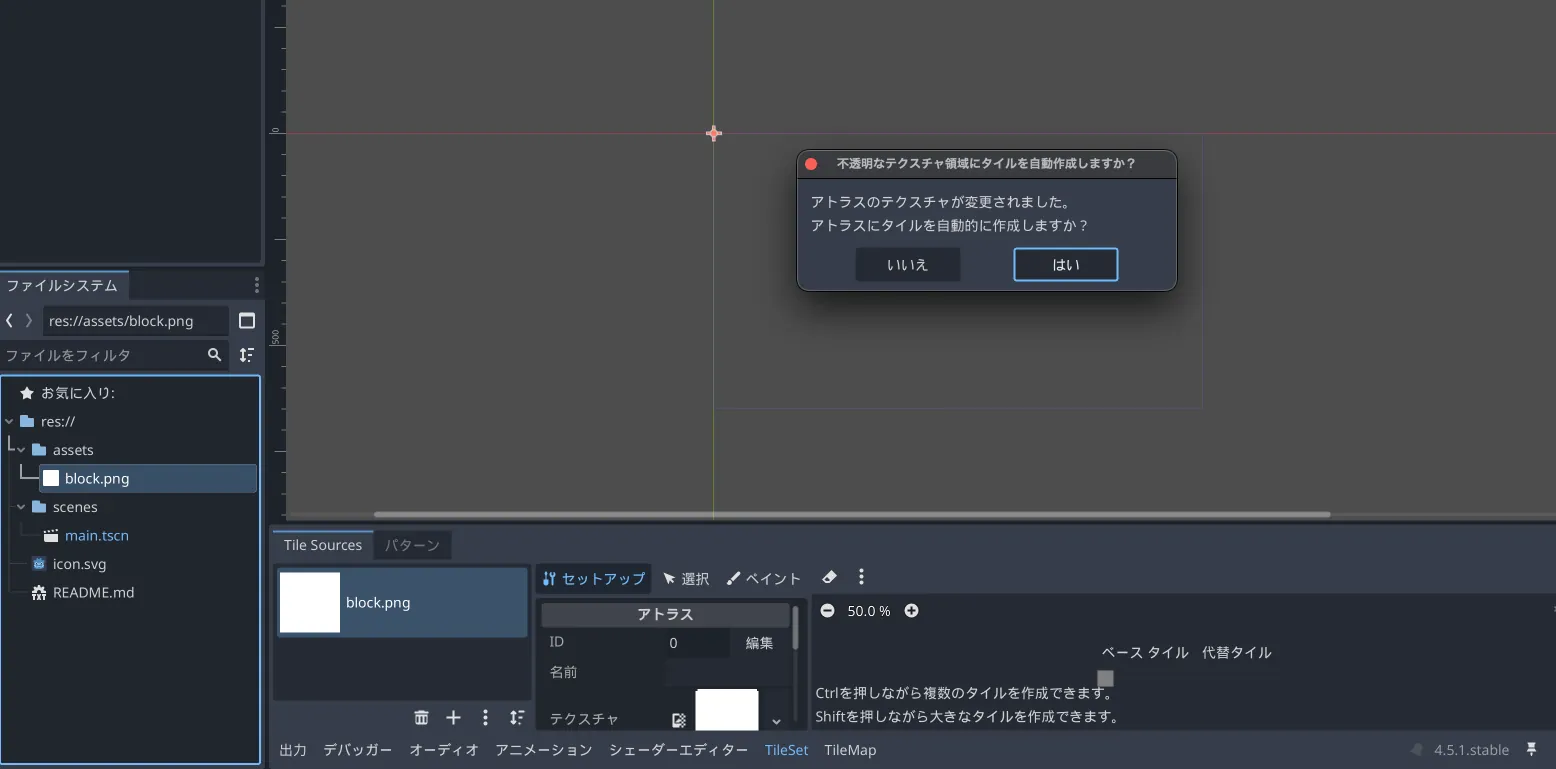Activate 選択 select mode
The width and height of the screenshot is (1556, 769).
click(x=686, y=578)
